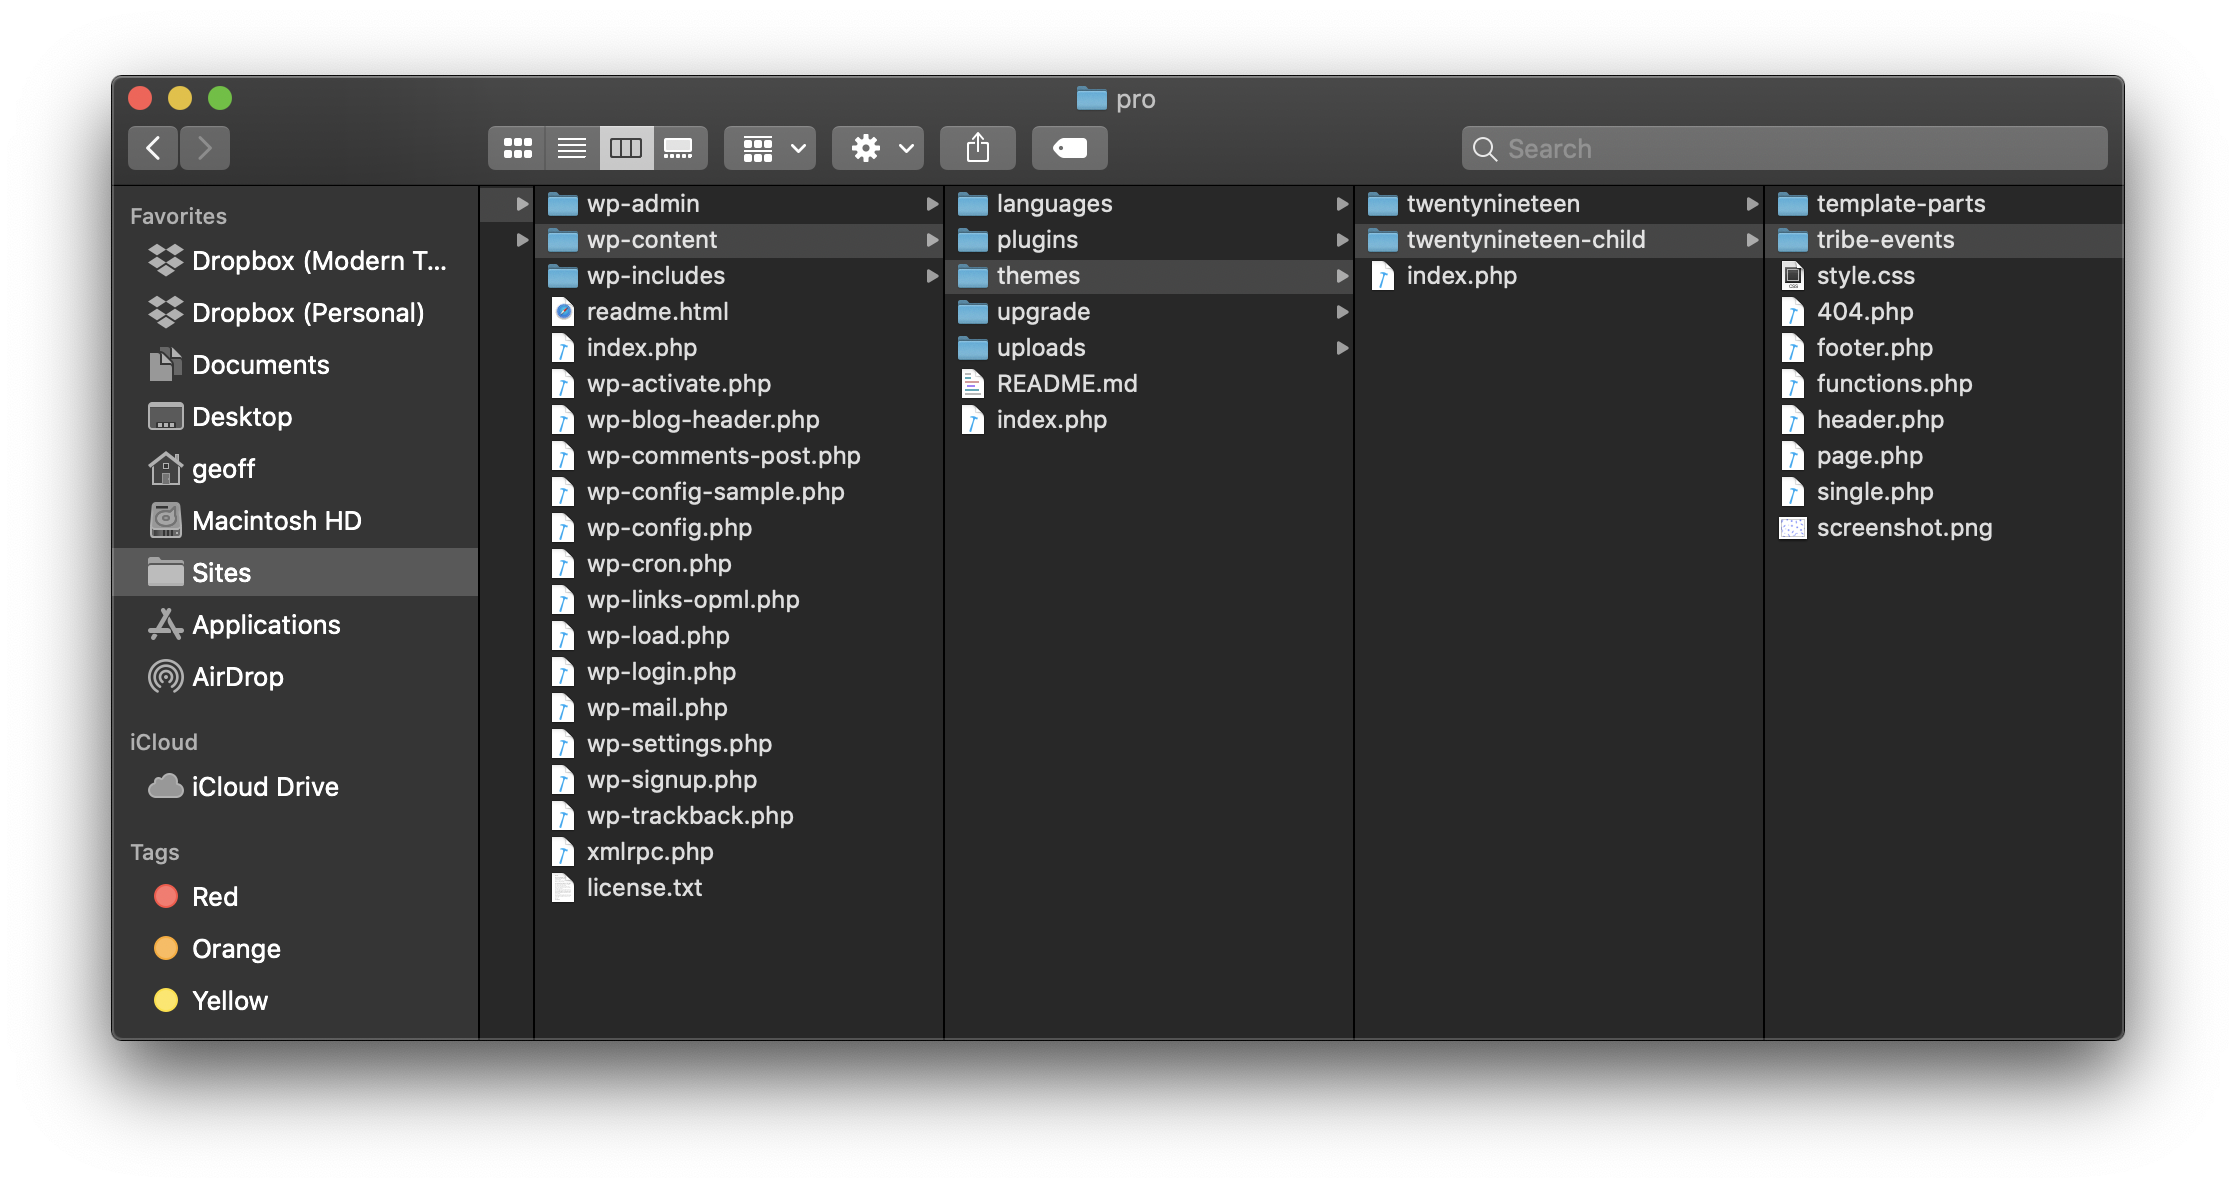Image resolution: width=2236 pixels, height=1188 pixels.
Task: Select the readme.html file
Action: tap(739, 312)
